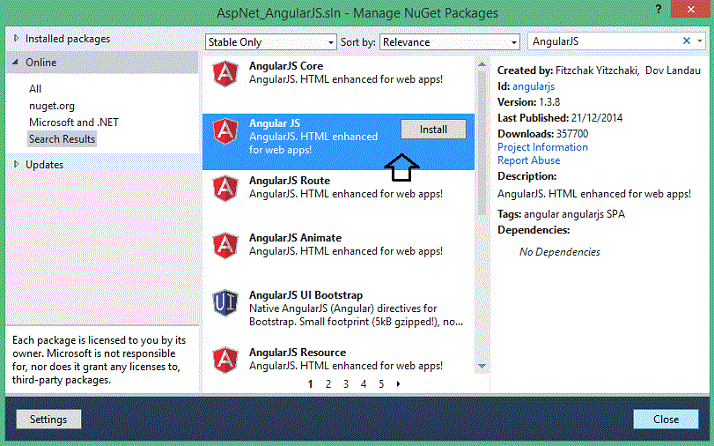Open the angularjs Id link

(x=533, y=86)
